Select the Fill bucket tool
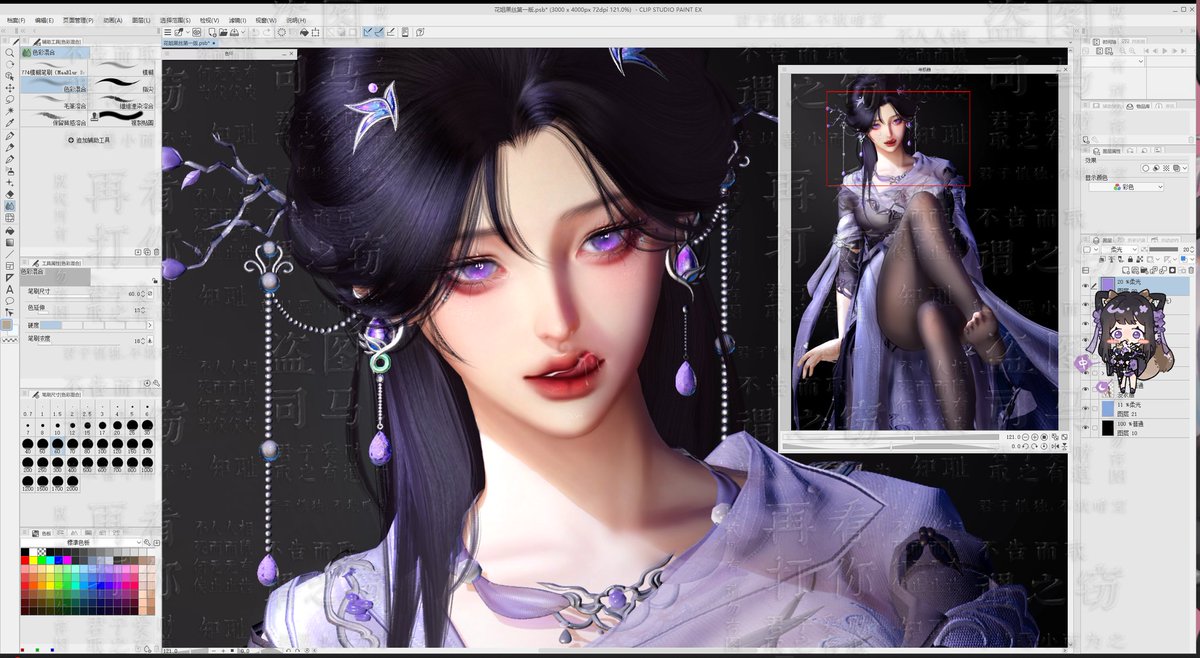Viewport: 1200px width, 658px height. 9,230
